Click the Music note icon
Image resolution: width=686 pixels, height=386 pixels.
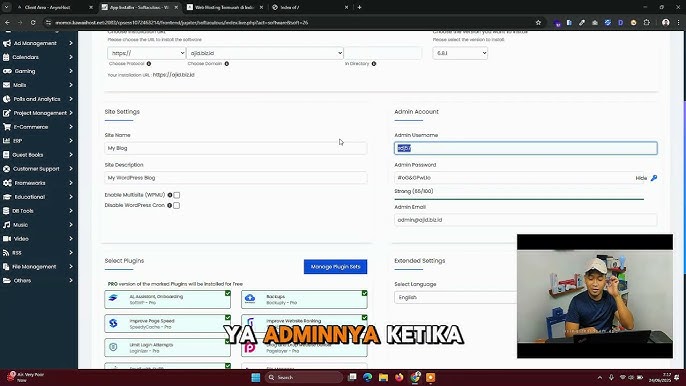click(x=7, y=225)
